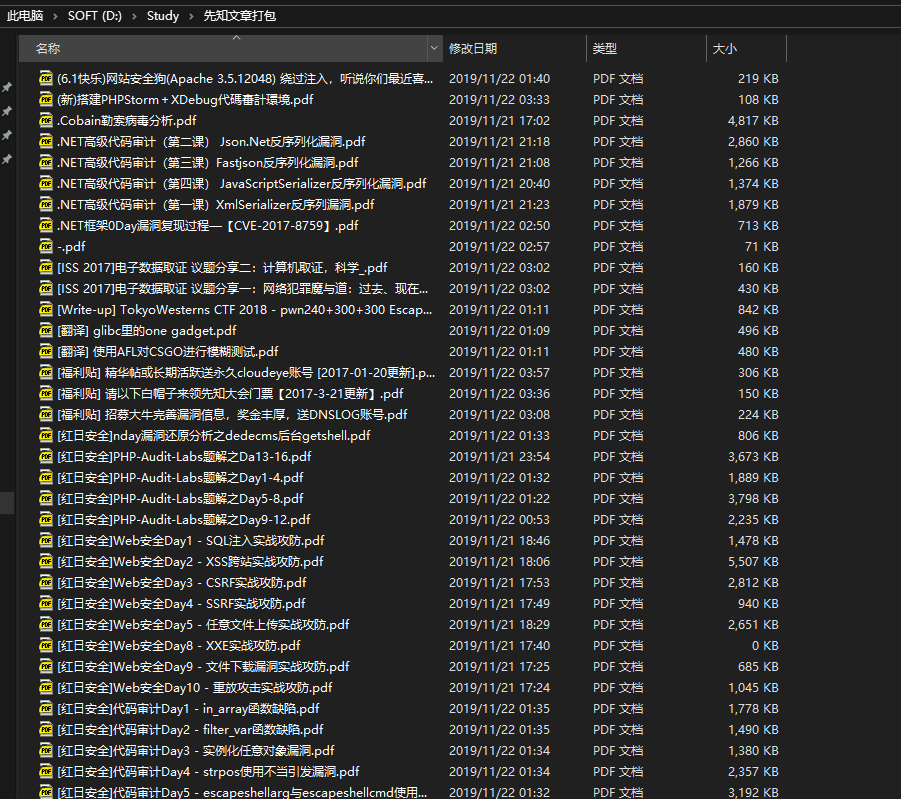Select the PDF icon of PHP-Audit-Labs题解之Da13-16.pdf
Screen dimensions: 901x799
pyautogui.click(x=46, y=456)
